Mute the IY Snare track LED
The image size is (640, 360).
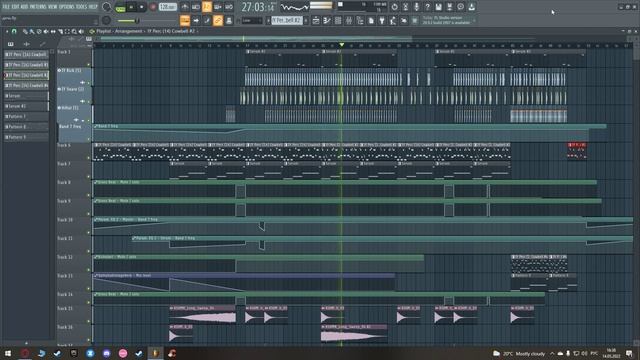[89, 102]
